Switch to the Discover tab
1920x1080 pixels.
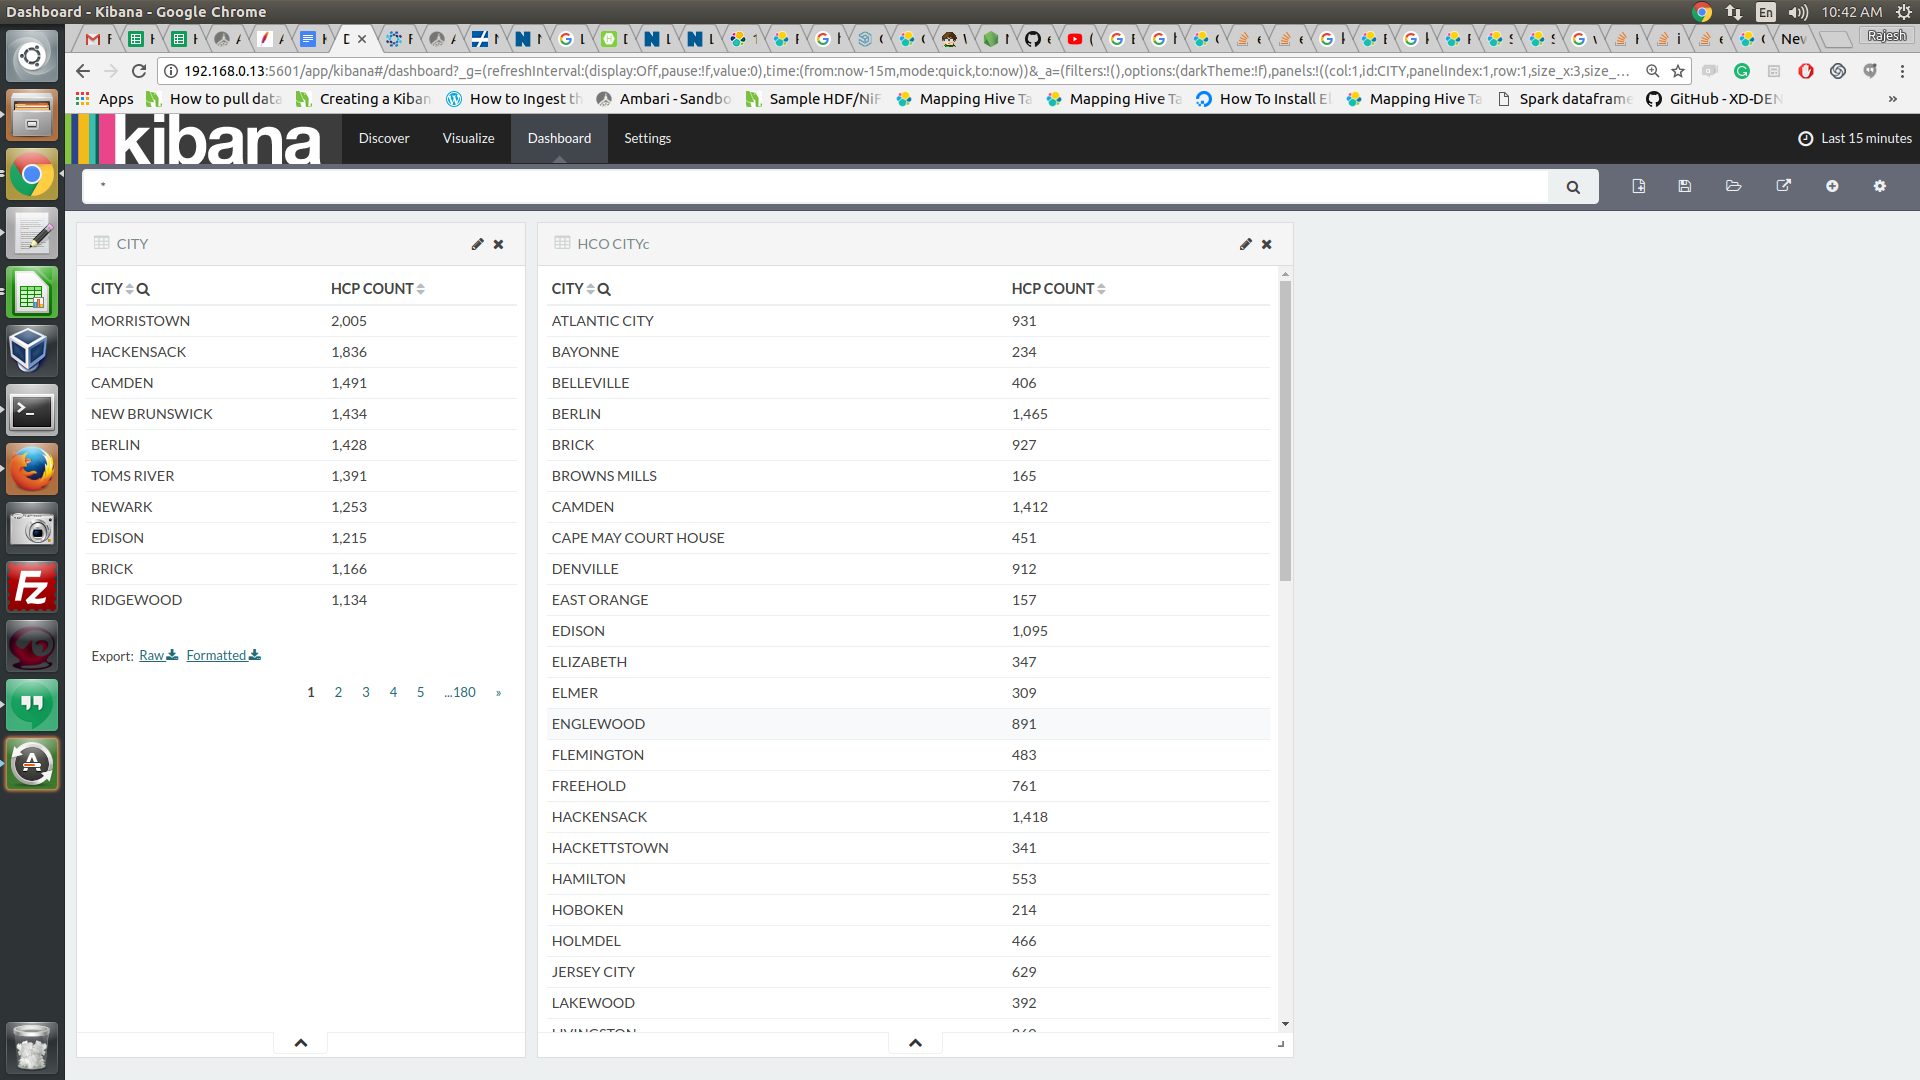[x=384, y=138]
